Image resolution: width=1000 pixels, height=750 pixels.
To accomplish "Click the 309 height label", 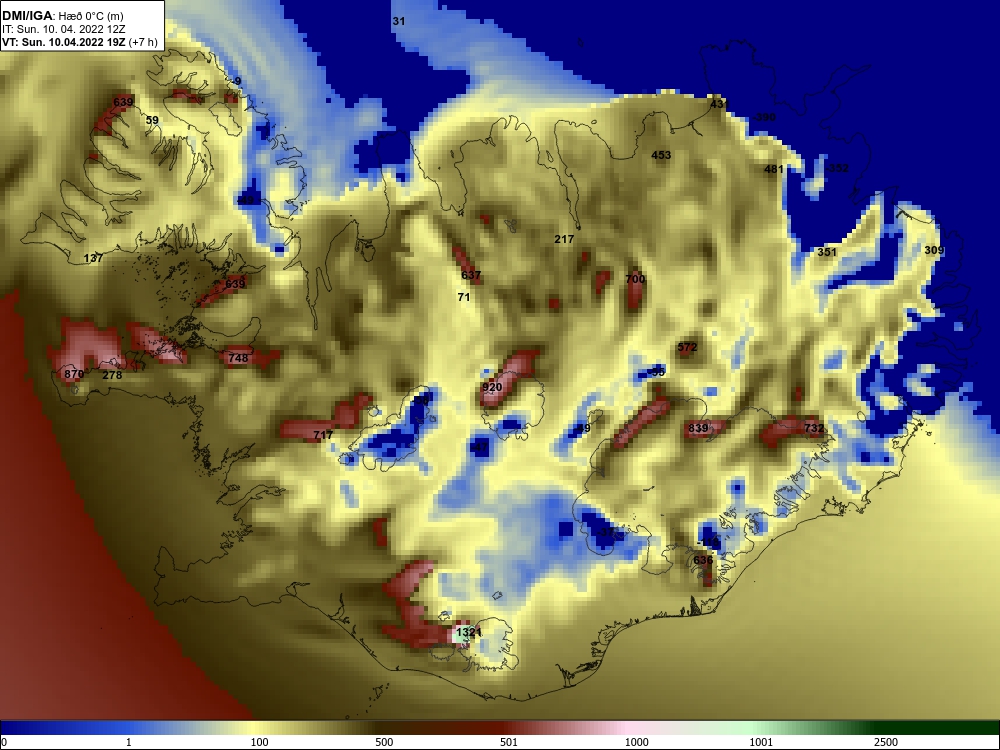I will pos(934,250).
